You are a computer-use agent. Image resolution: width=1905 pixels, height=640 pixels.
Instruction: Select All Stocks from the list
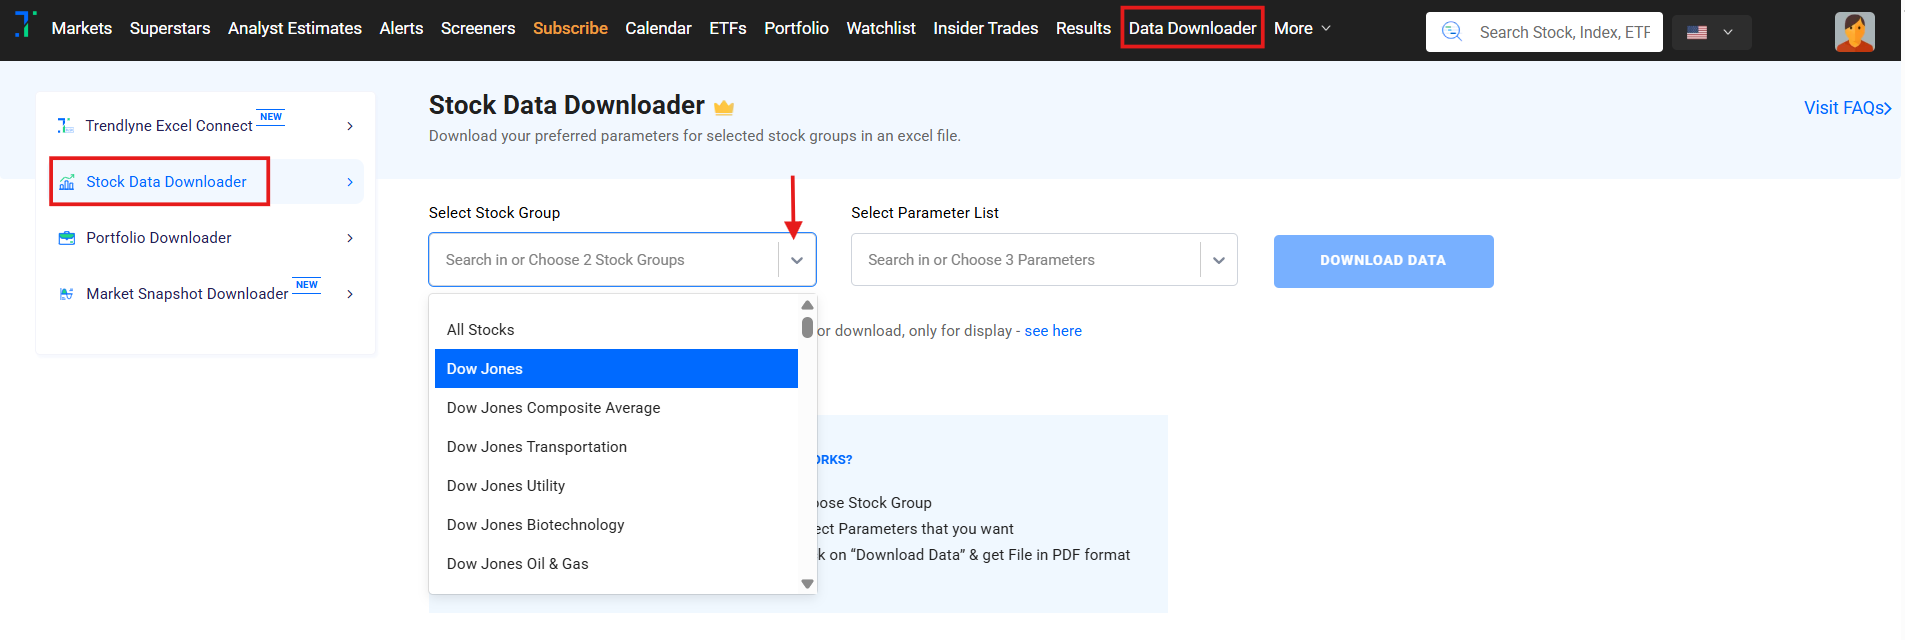(616, 330)
